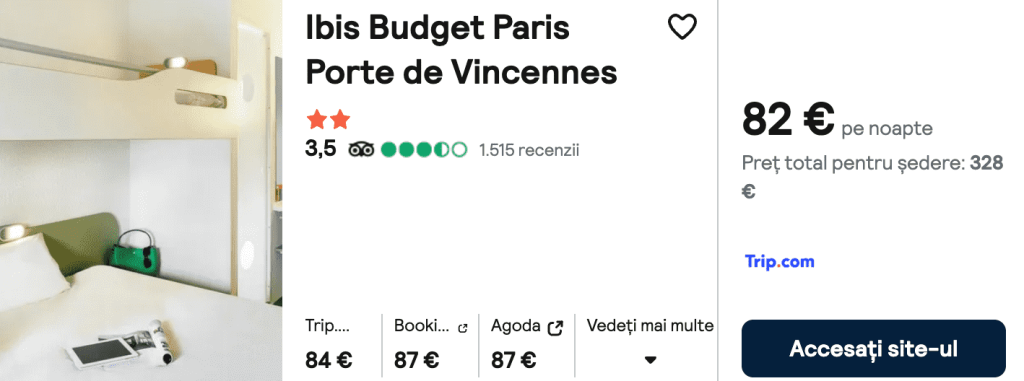
Task: Click the Agoda provider name
Action: 516,325
